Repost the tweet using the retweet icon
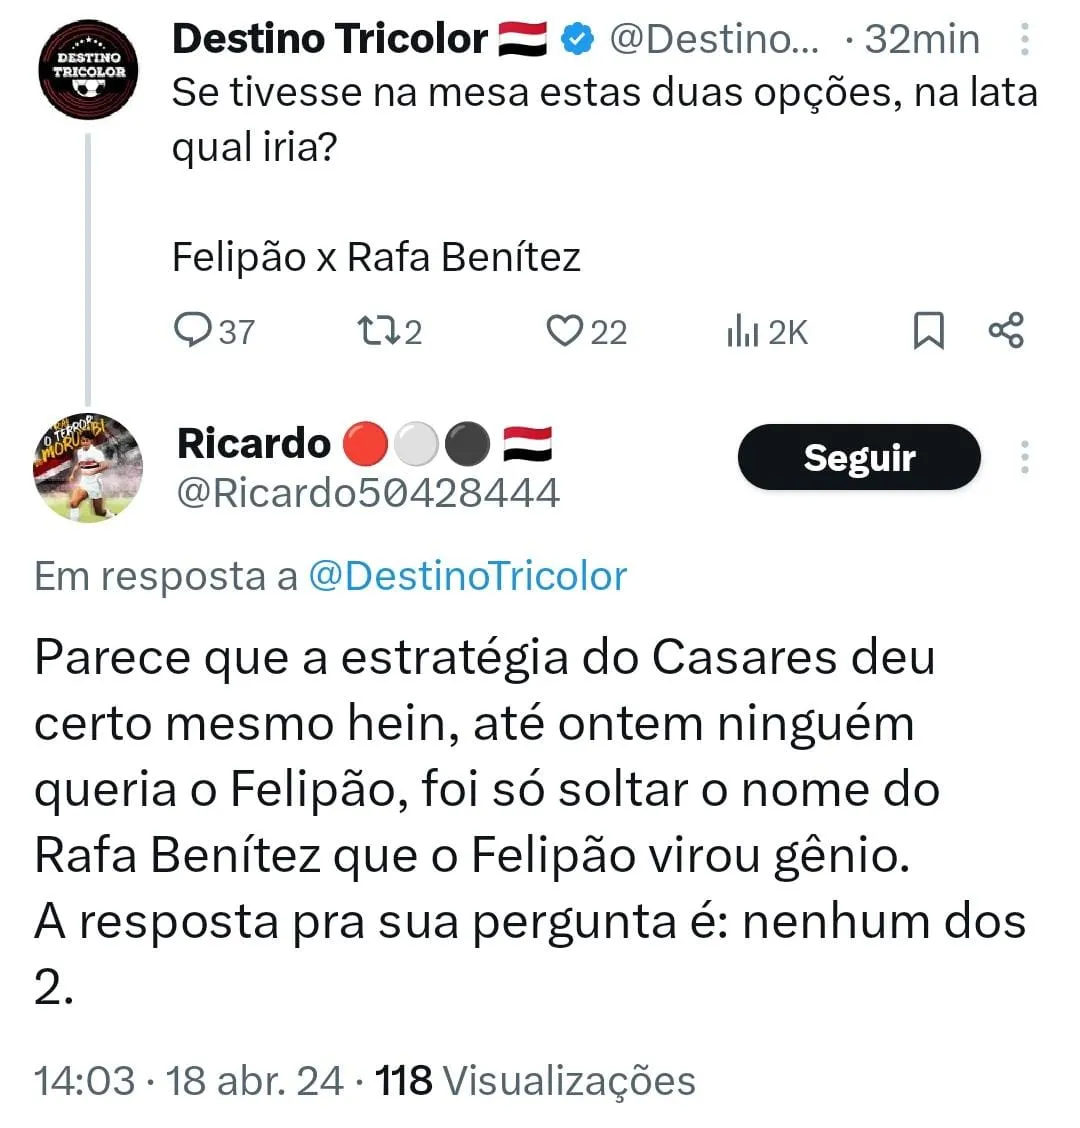Image resolution: width=1080 pixels, height=1128 pixels. pyautogui.click(x=378, y=331)
